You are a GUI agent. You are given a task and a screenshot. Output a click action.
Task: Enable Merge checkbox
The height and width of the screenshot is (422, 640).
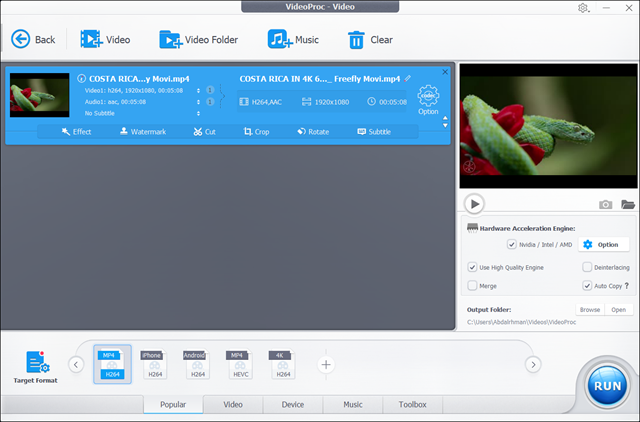coord(472,286)
